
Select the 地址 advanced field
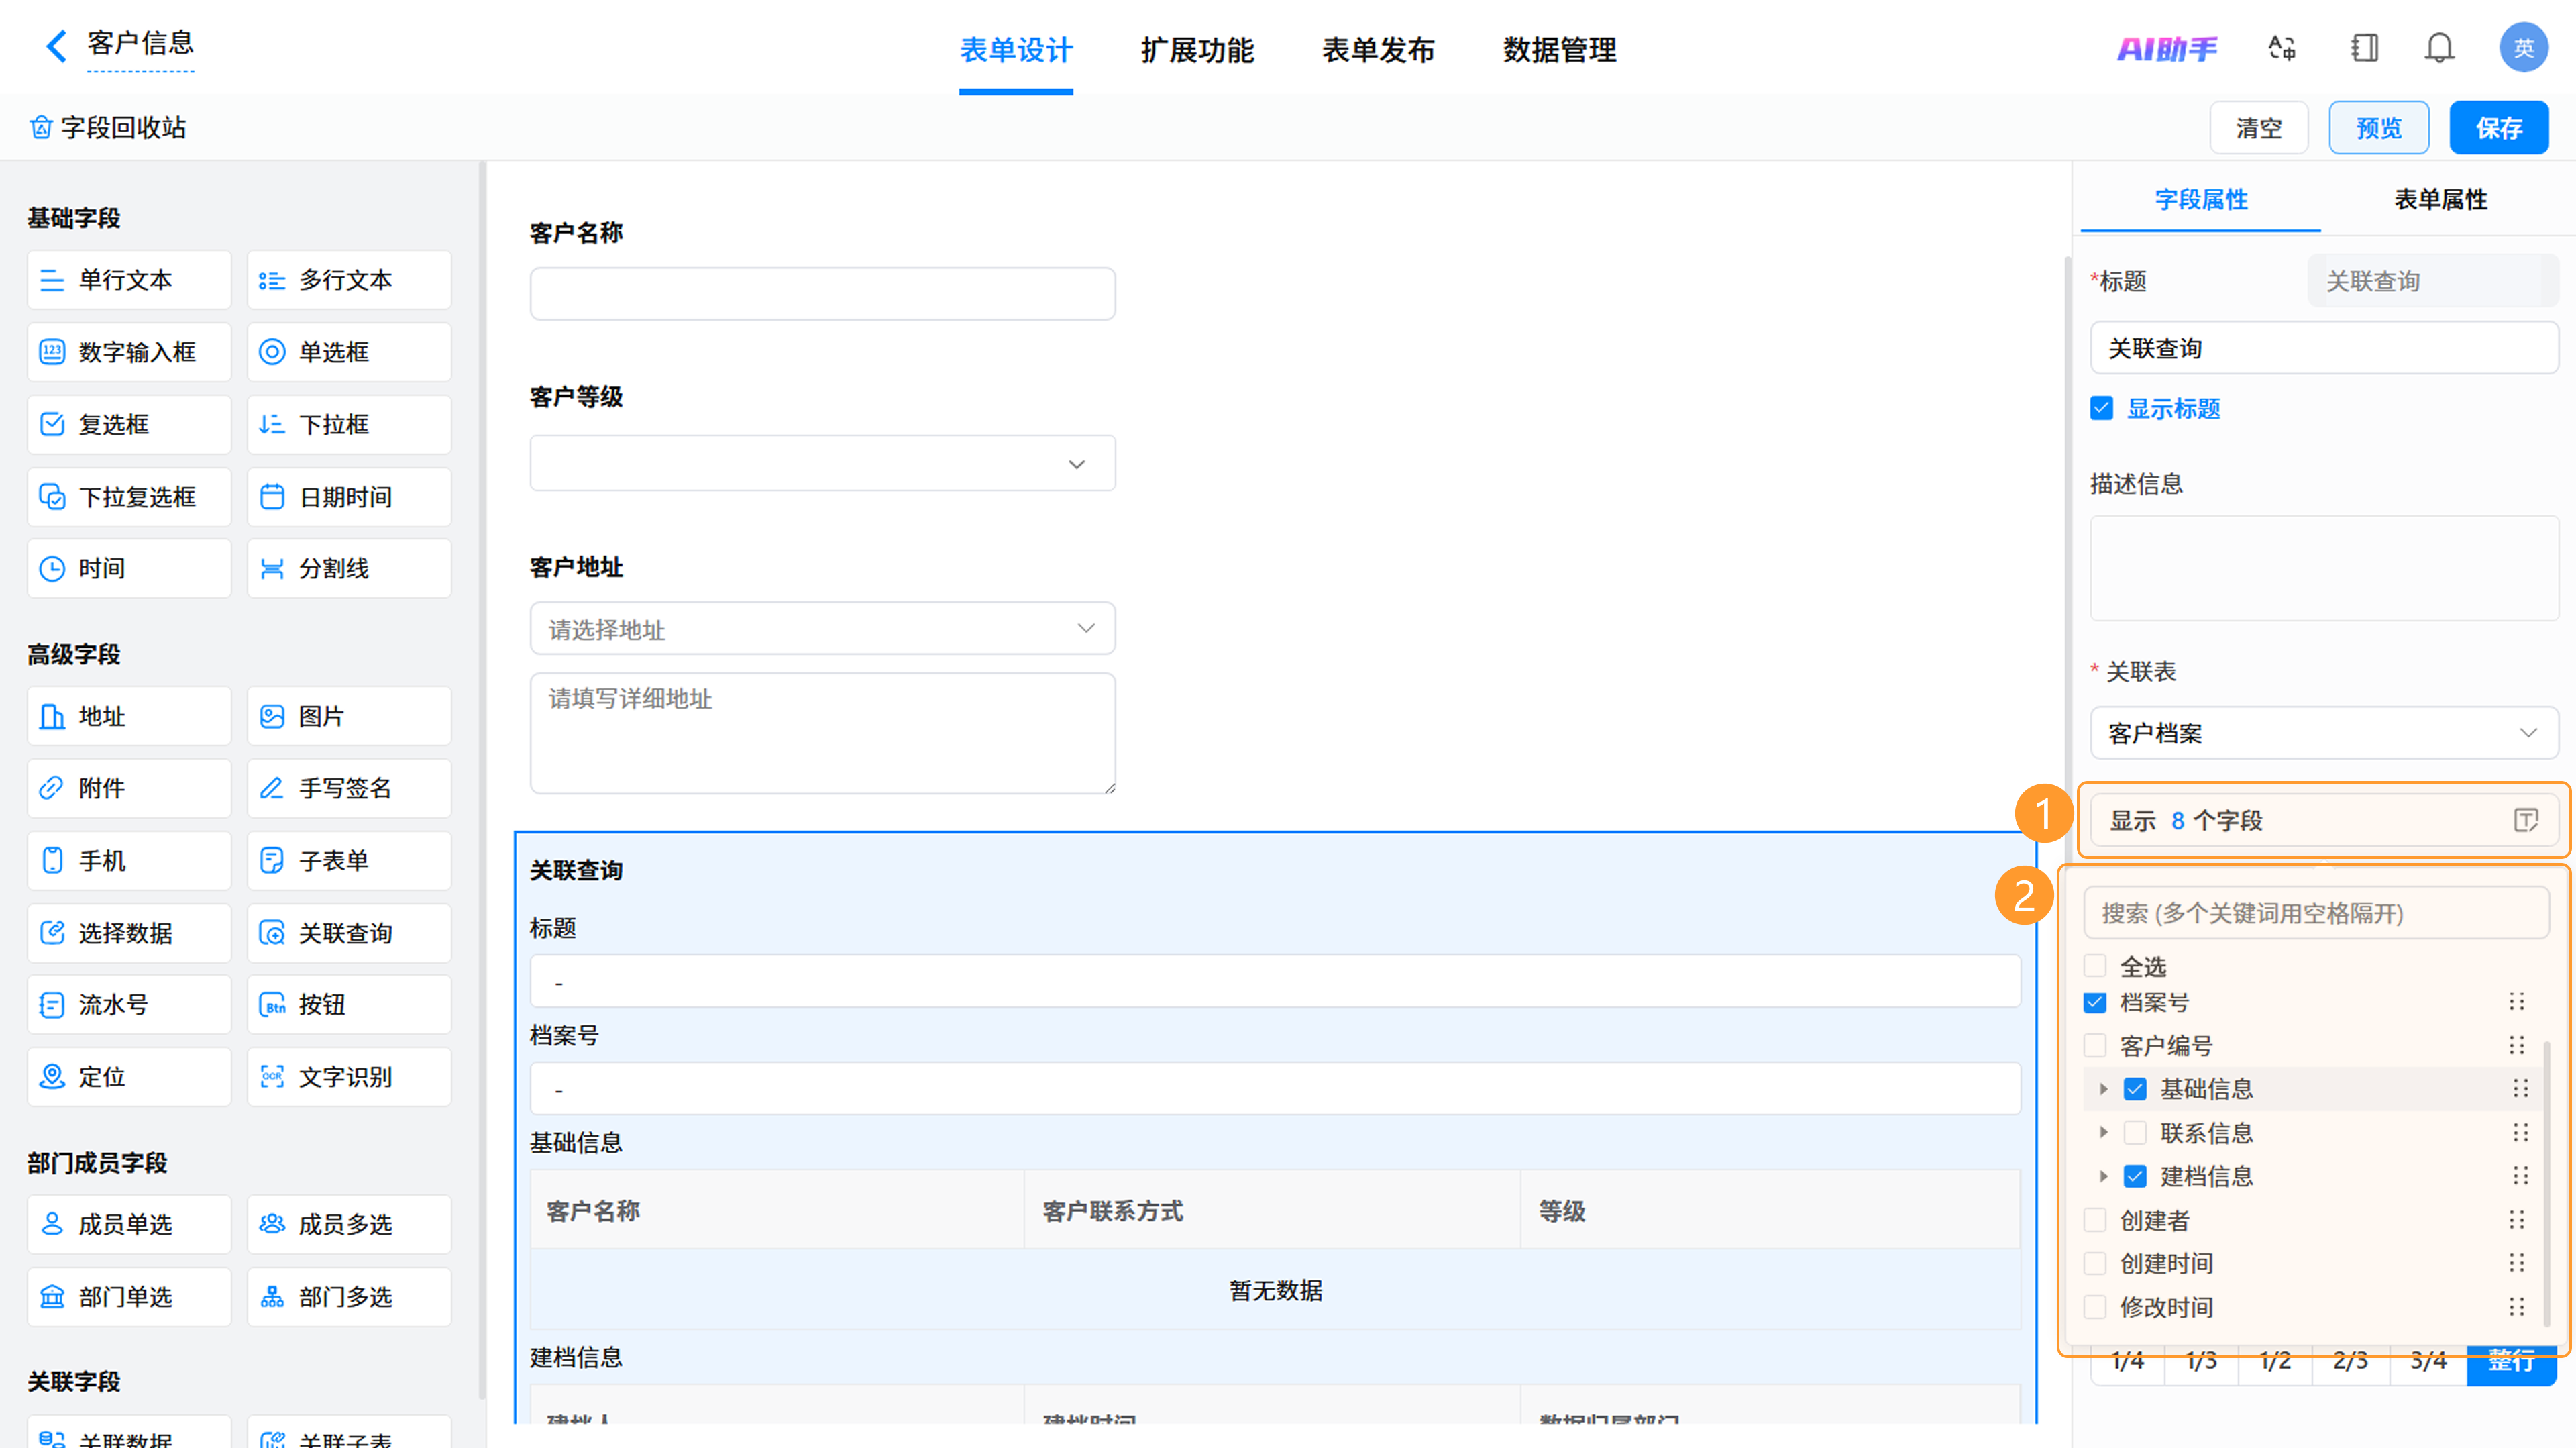(x=129, y=716)
